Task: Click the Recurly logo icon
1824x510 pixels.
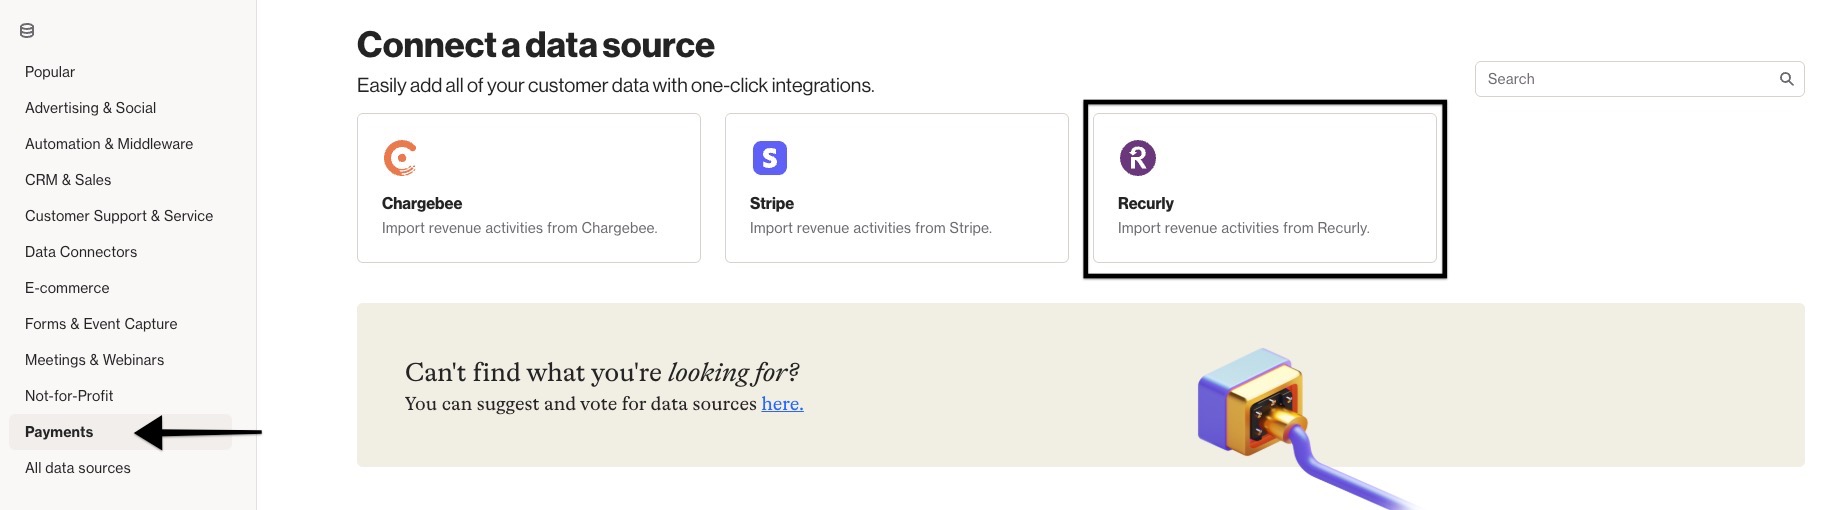Action: click(1138, 158)
